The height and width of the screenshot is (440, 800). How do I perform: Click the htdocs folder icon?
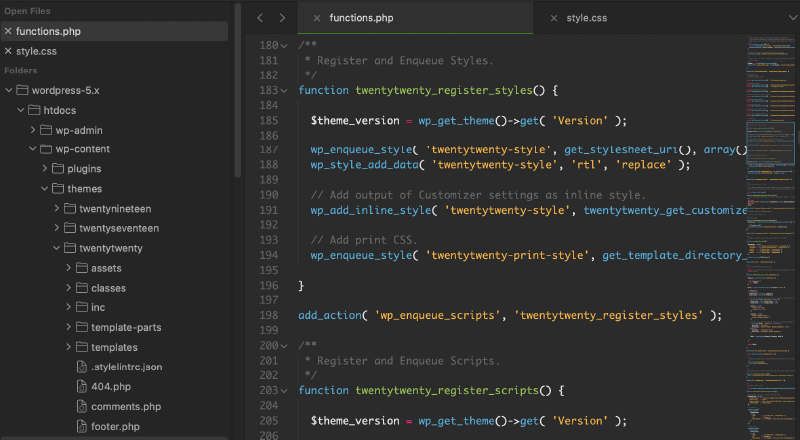[34, 110]
